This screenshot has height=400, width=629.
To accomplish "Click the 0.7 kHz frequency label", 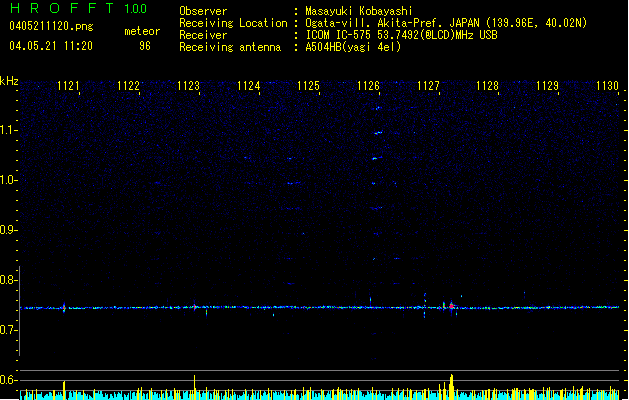I will 8,330.
